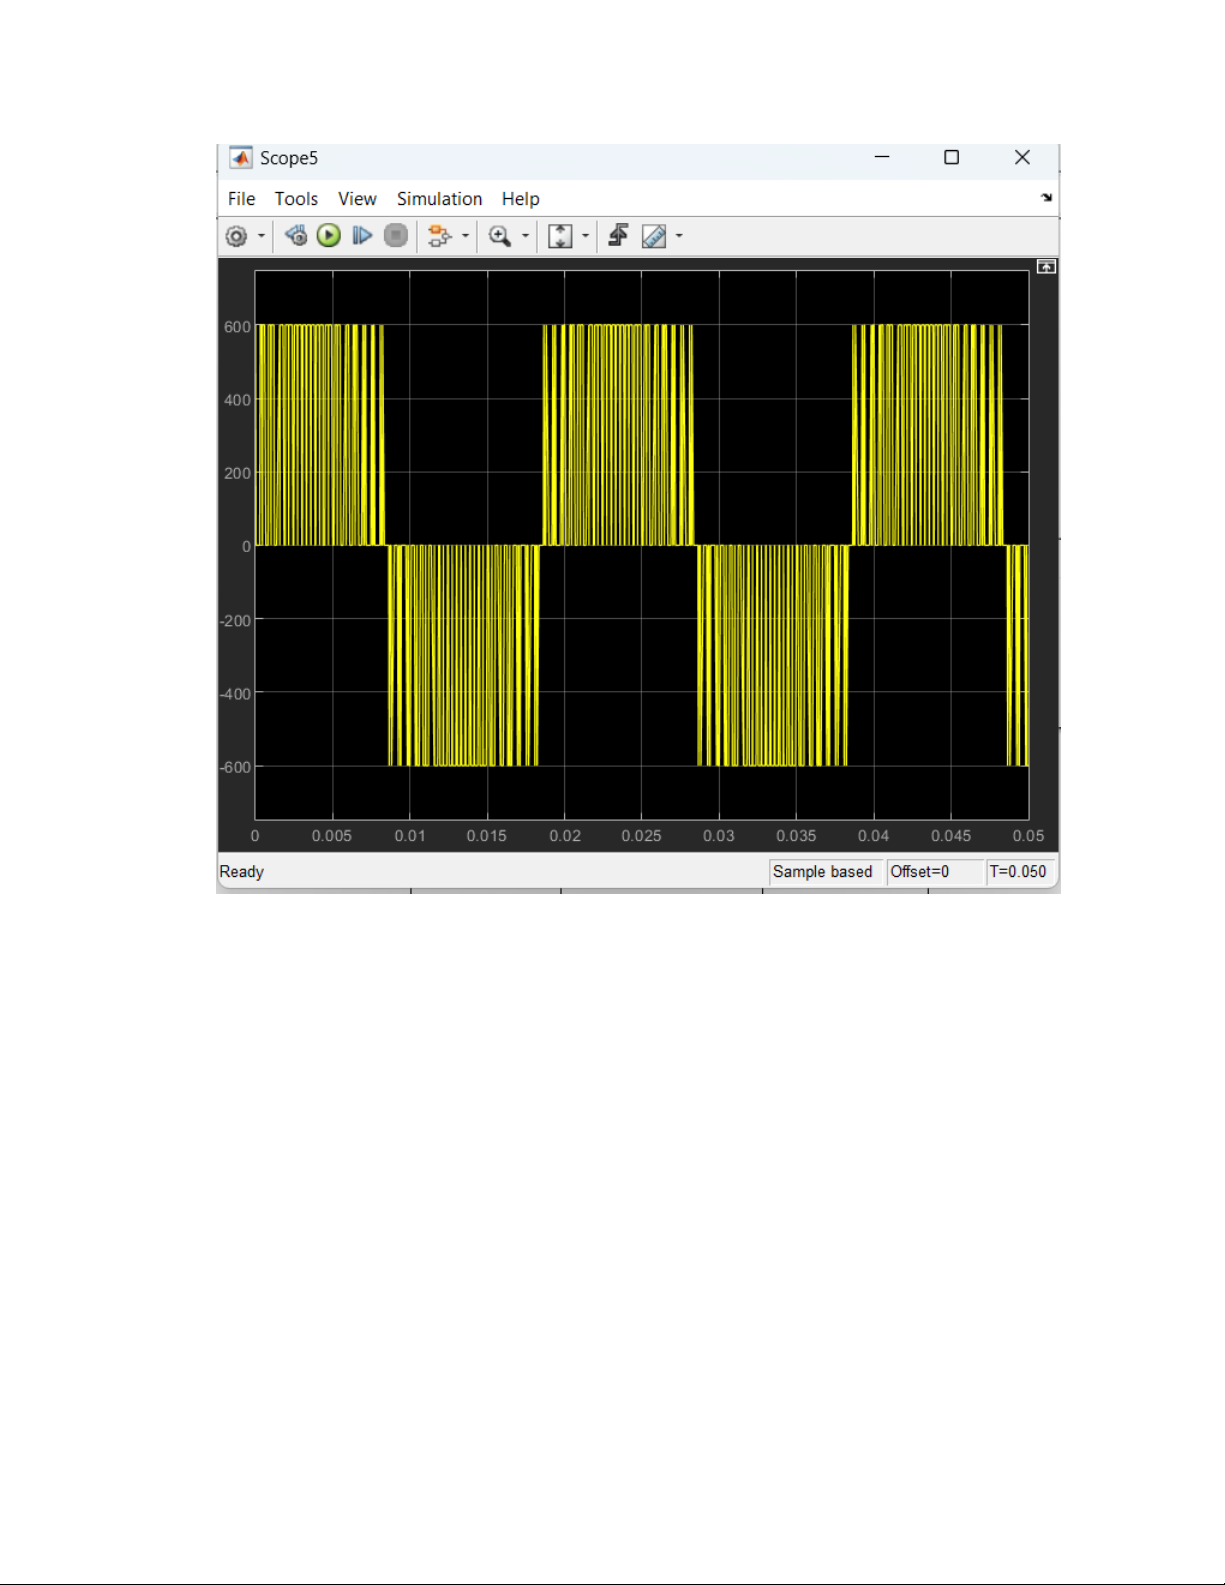The height and width of the screenshot is (1585, 1225).
Task: Click Scale Axes Limits icon
Action: coord(560,236)
